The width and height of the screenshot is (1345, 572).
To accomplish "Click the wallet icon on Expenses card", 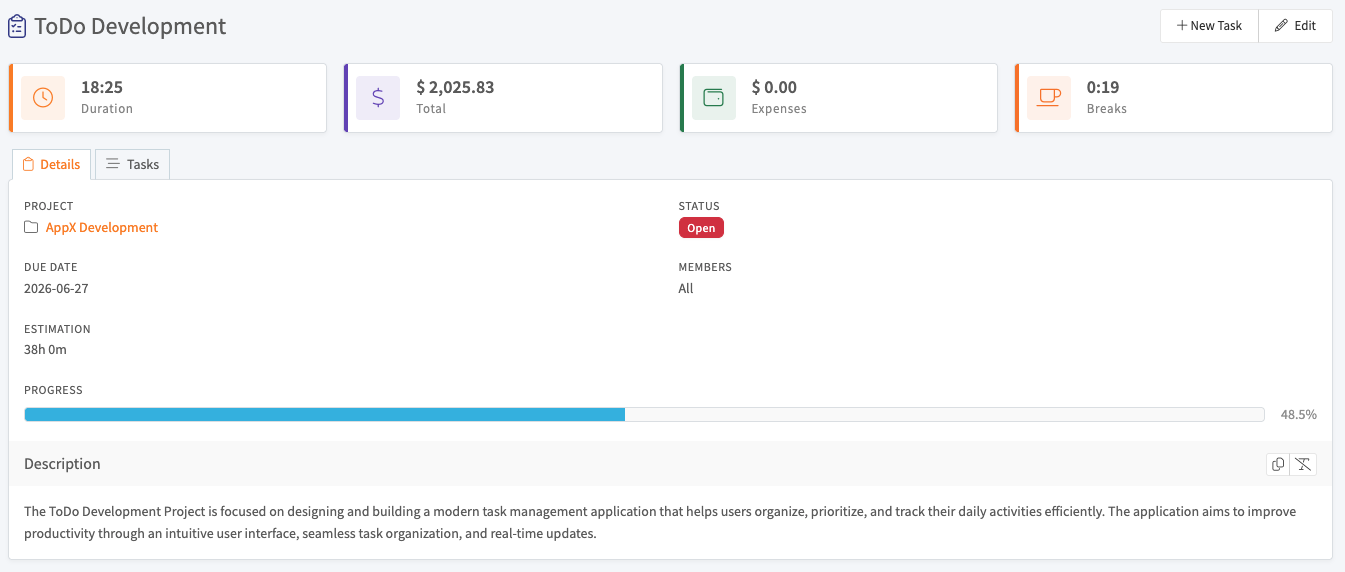I will coord(714,97).
